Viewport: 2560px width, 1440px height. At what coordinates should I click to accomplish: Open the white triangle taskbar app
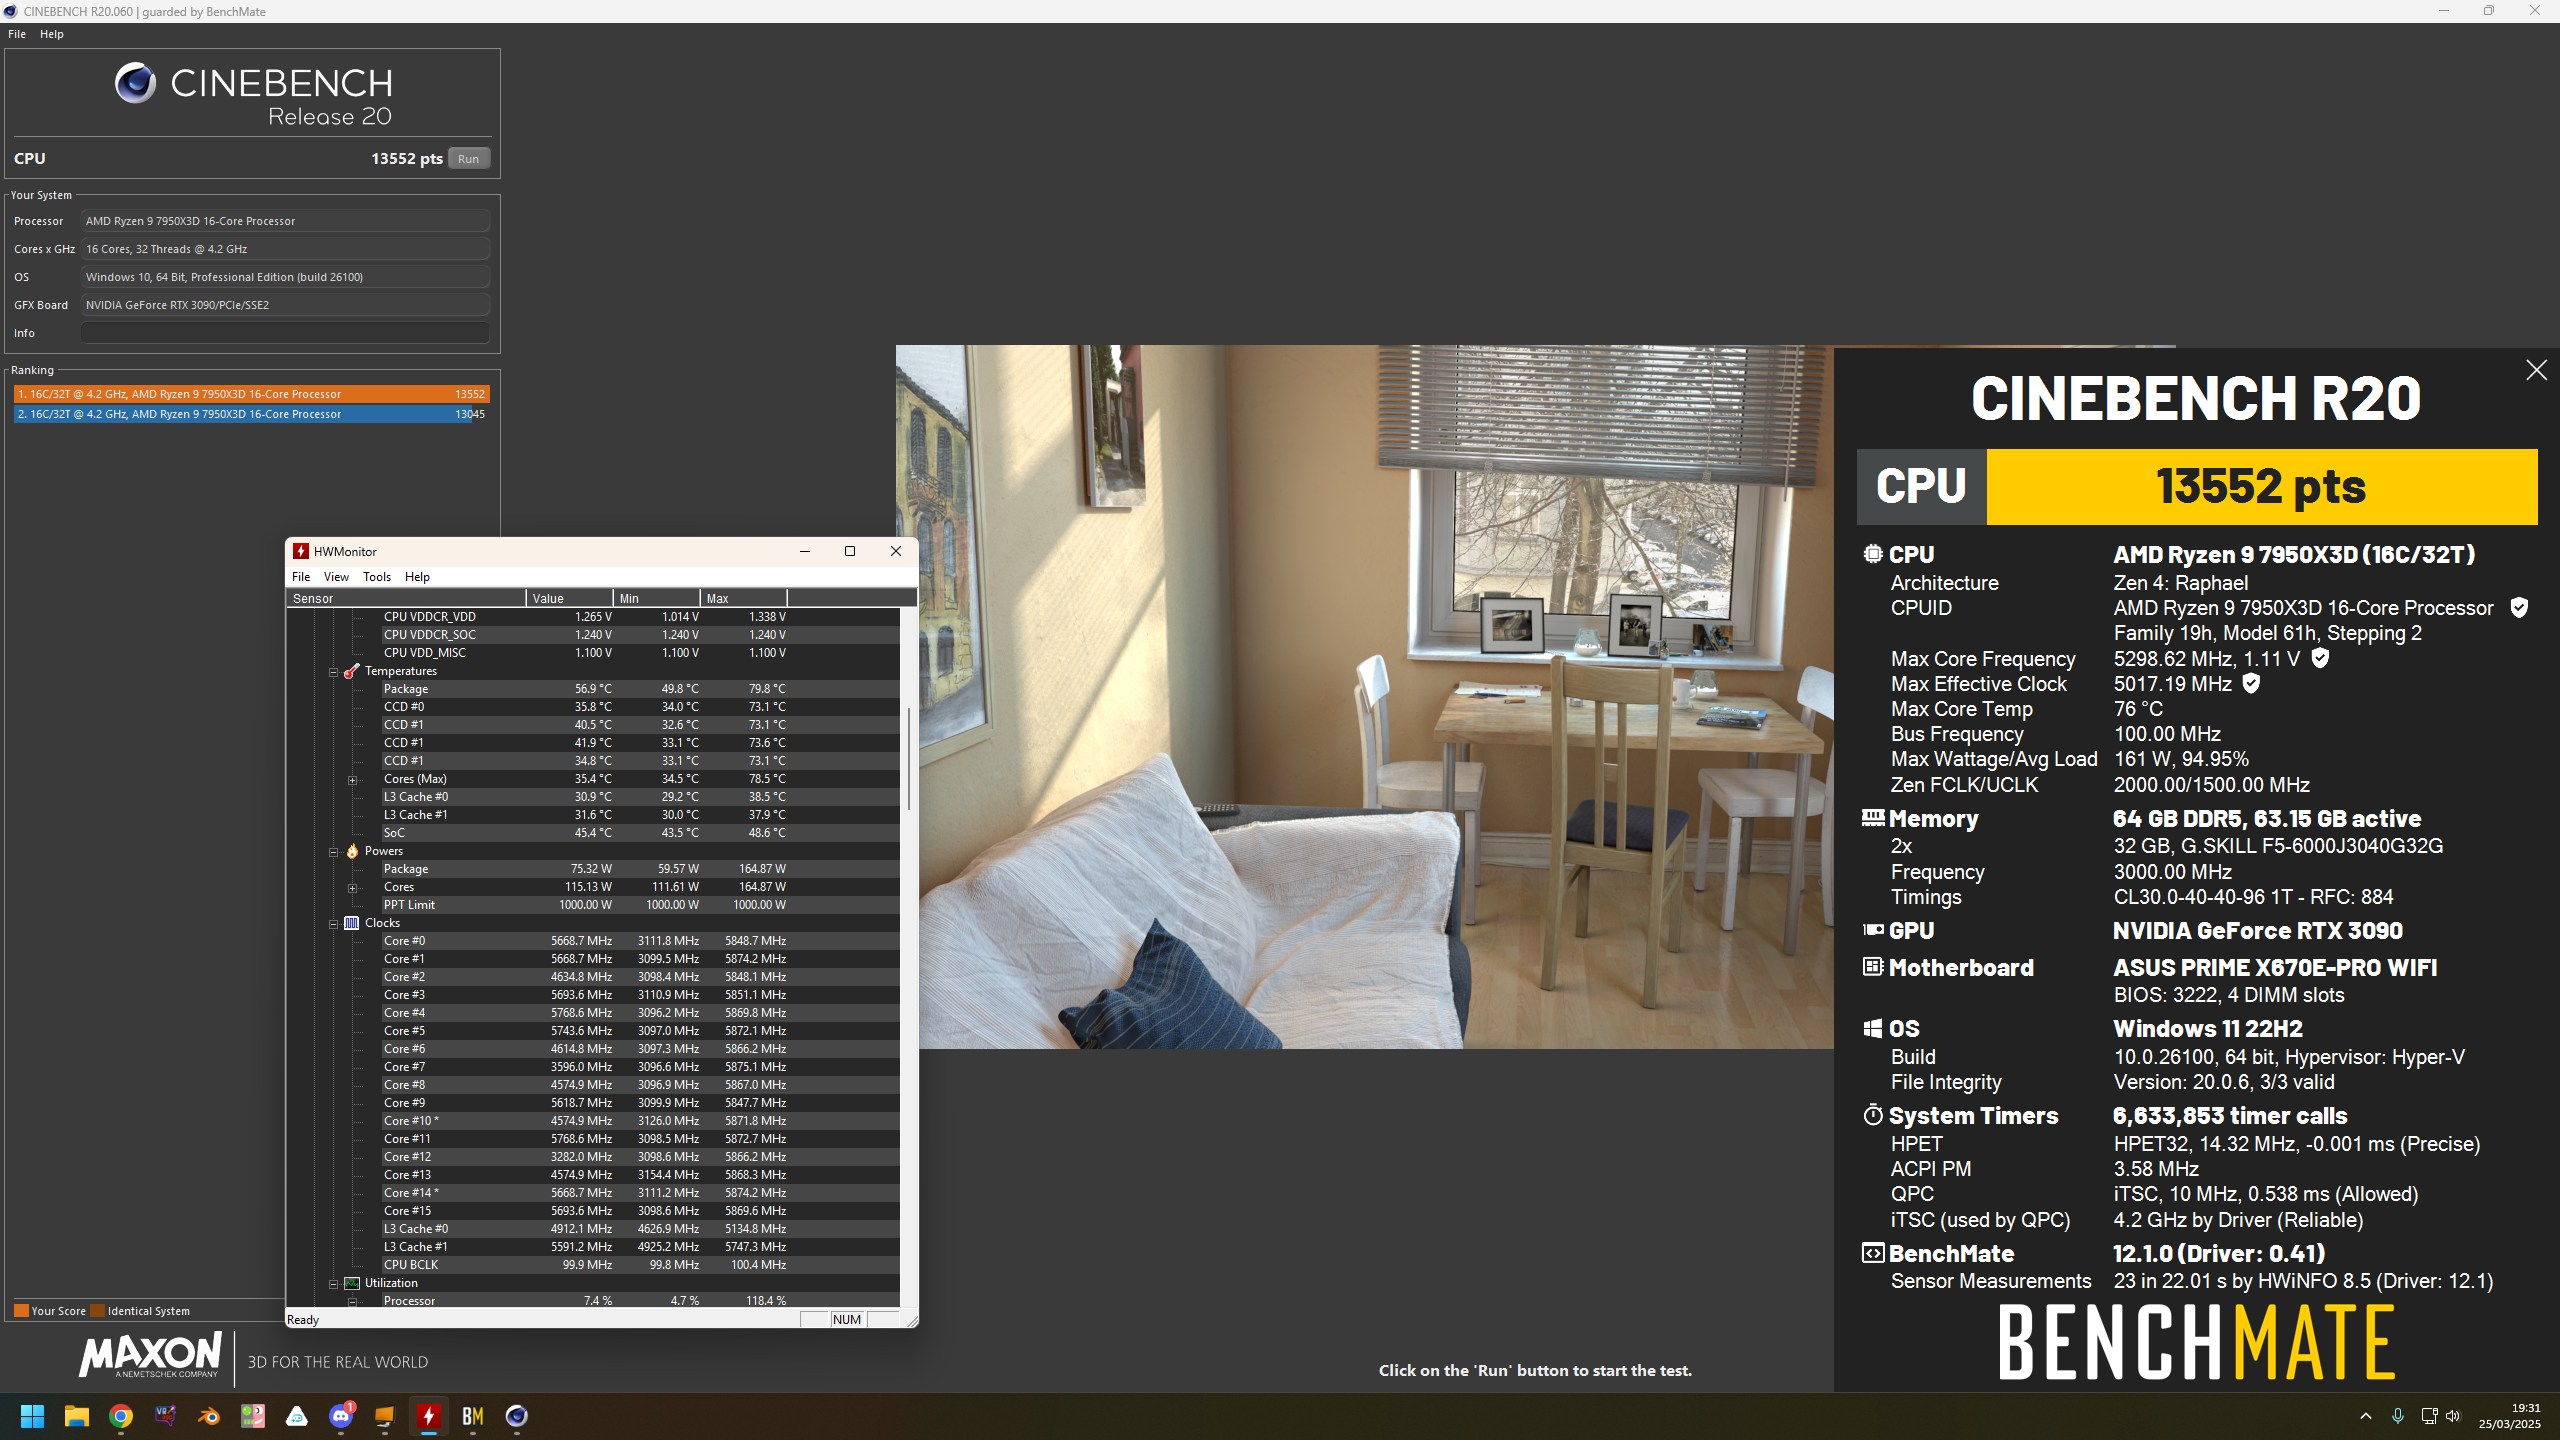click(297, 1416)
